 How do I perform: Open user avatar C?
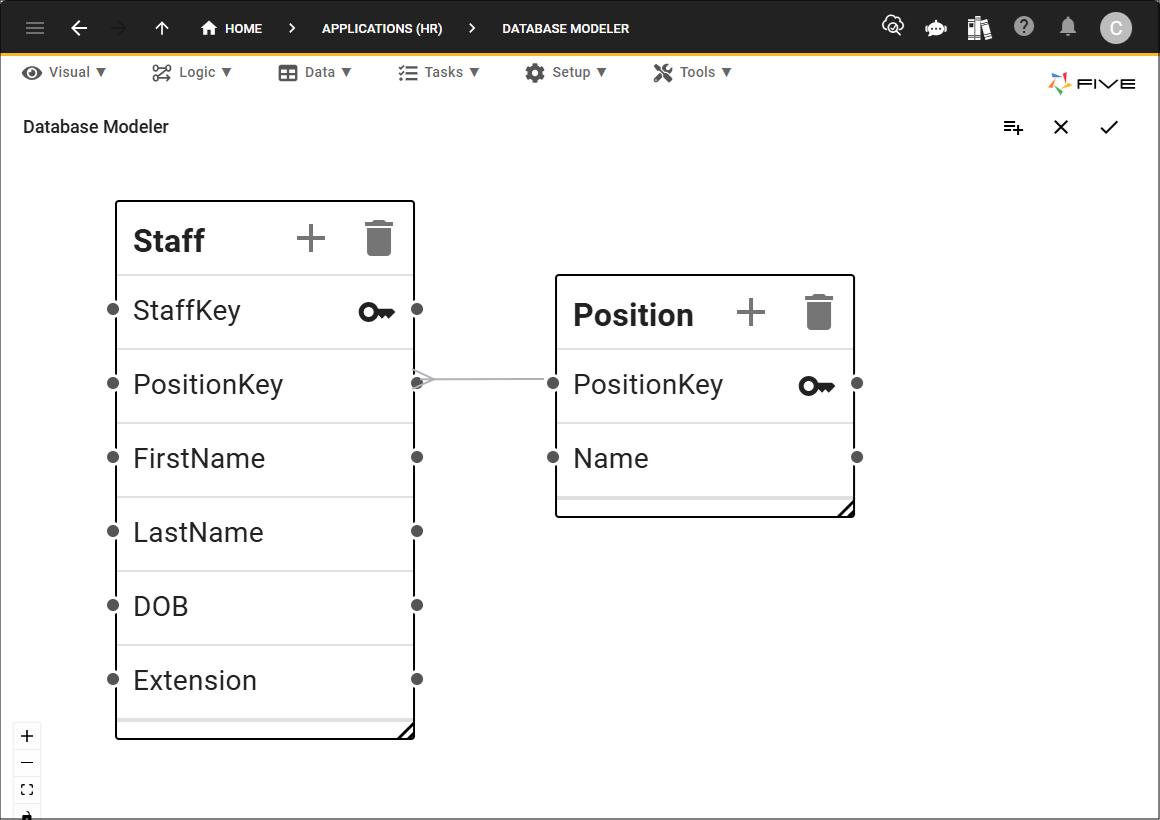pyautogui.click(x=1116, y=28)
